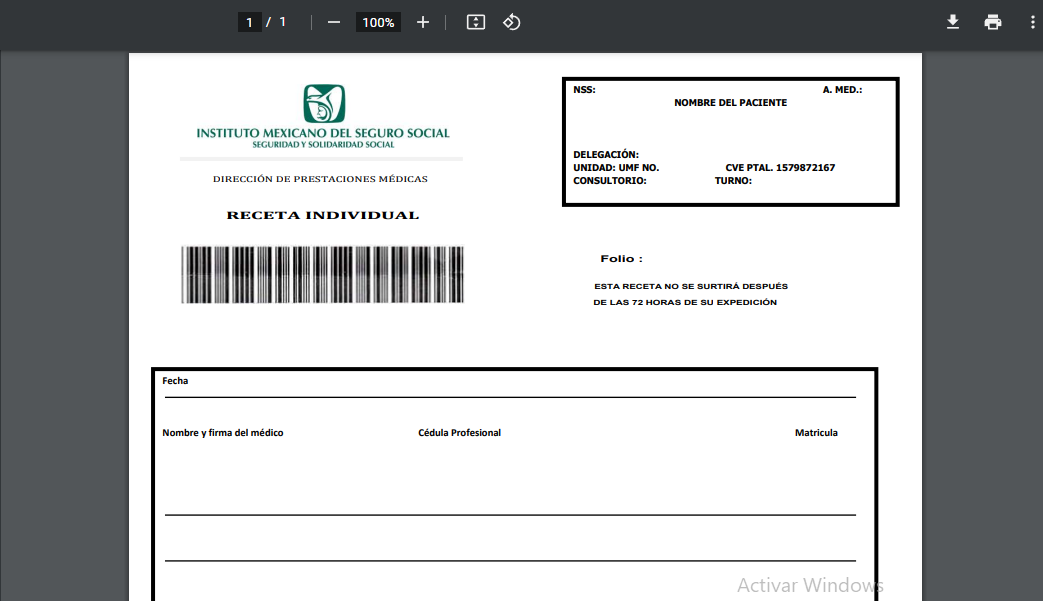Viewport: 1043px width, 601px height.
Task: Select the 100% zoom level field
Action: [x=378, y=22]
